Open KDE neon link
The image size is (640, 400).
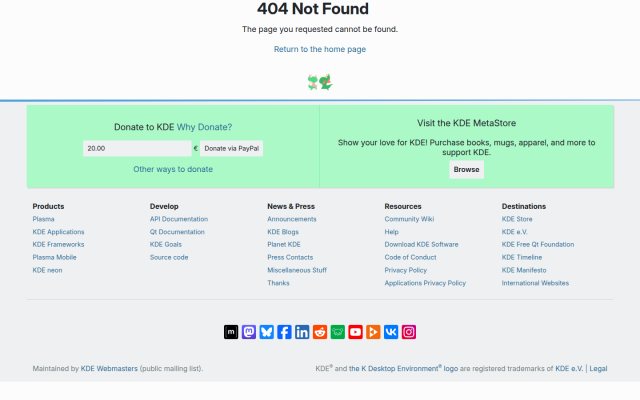(x=47, y=270)
